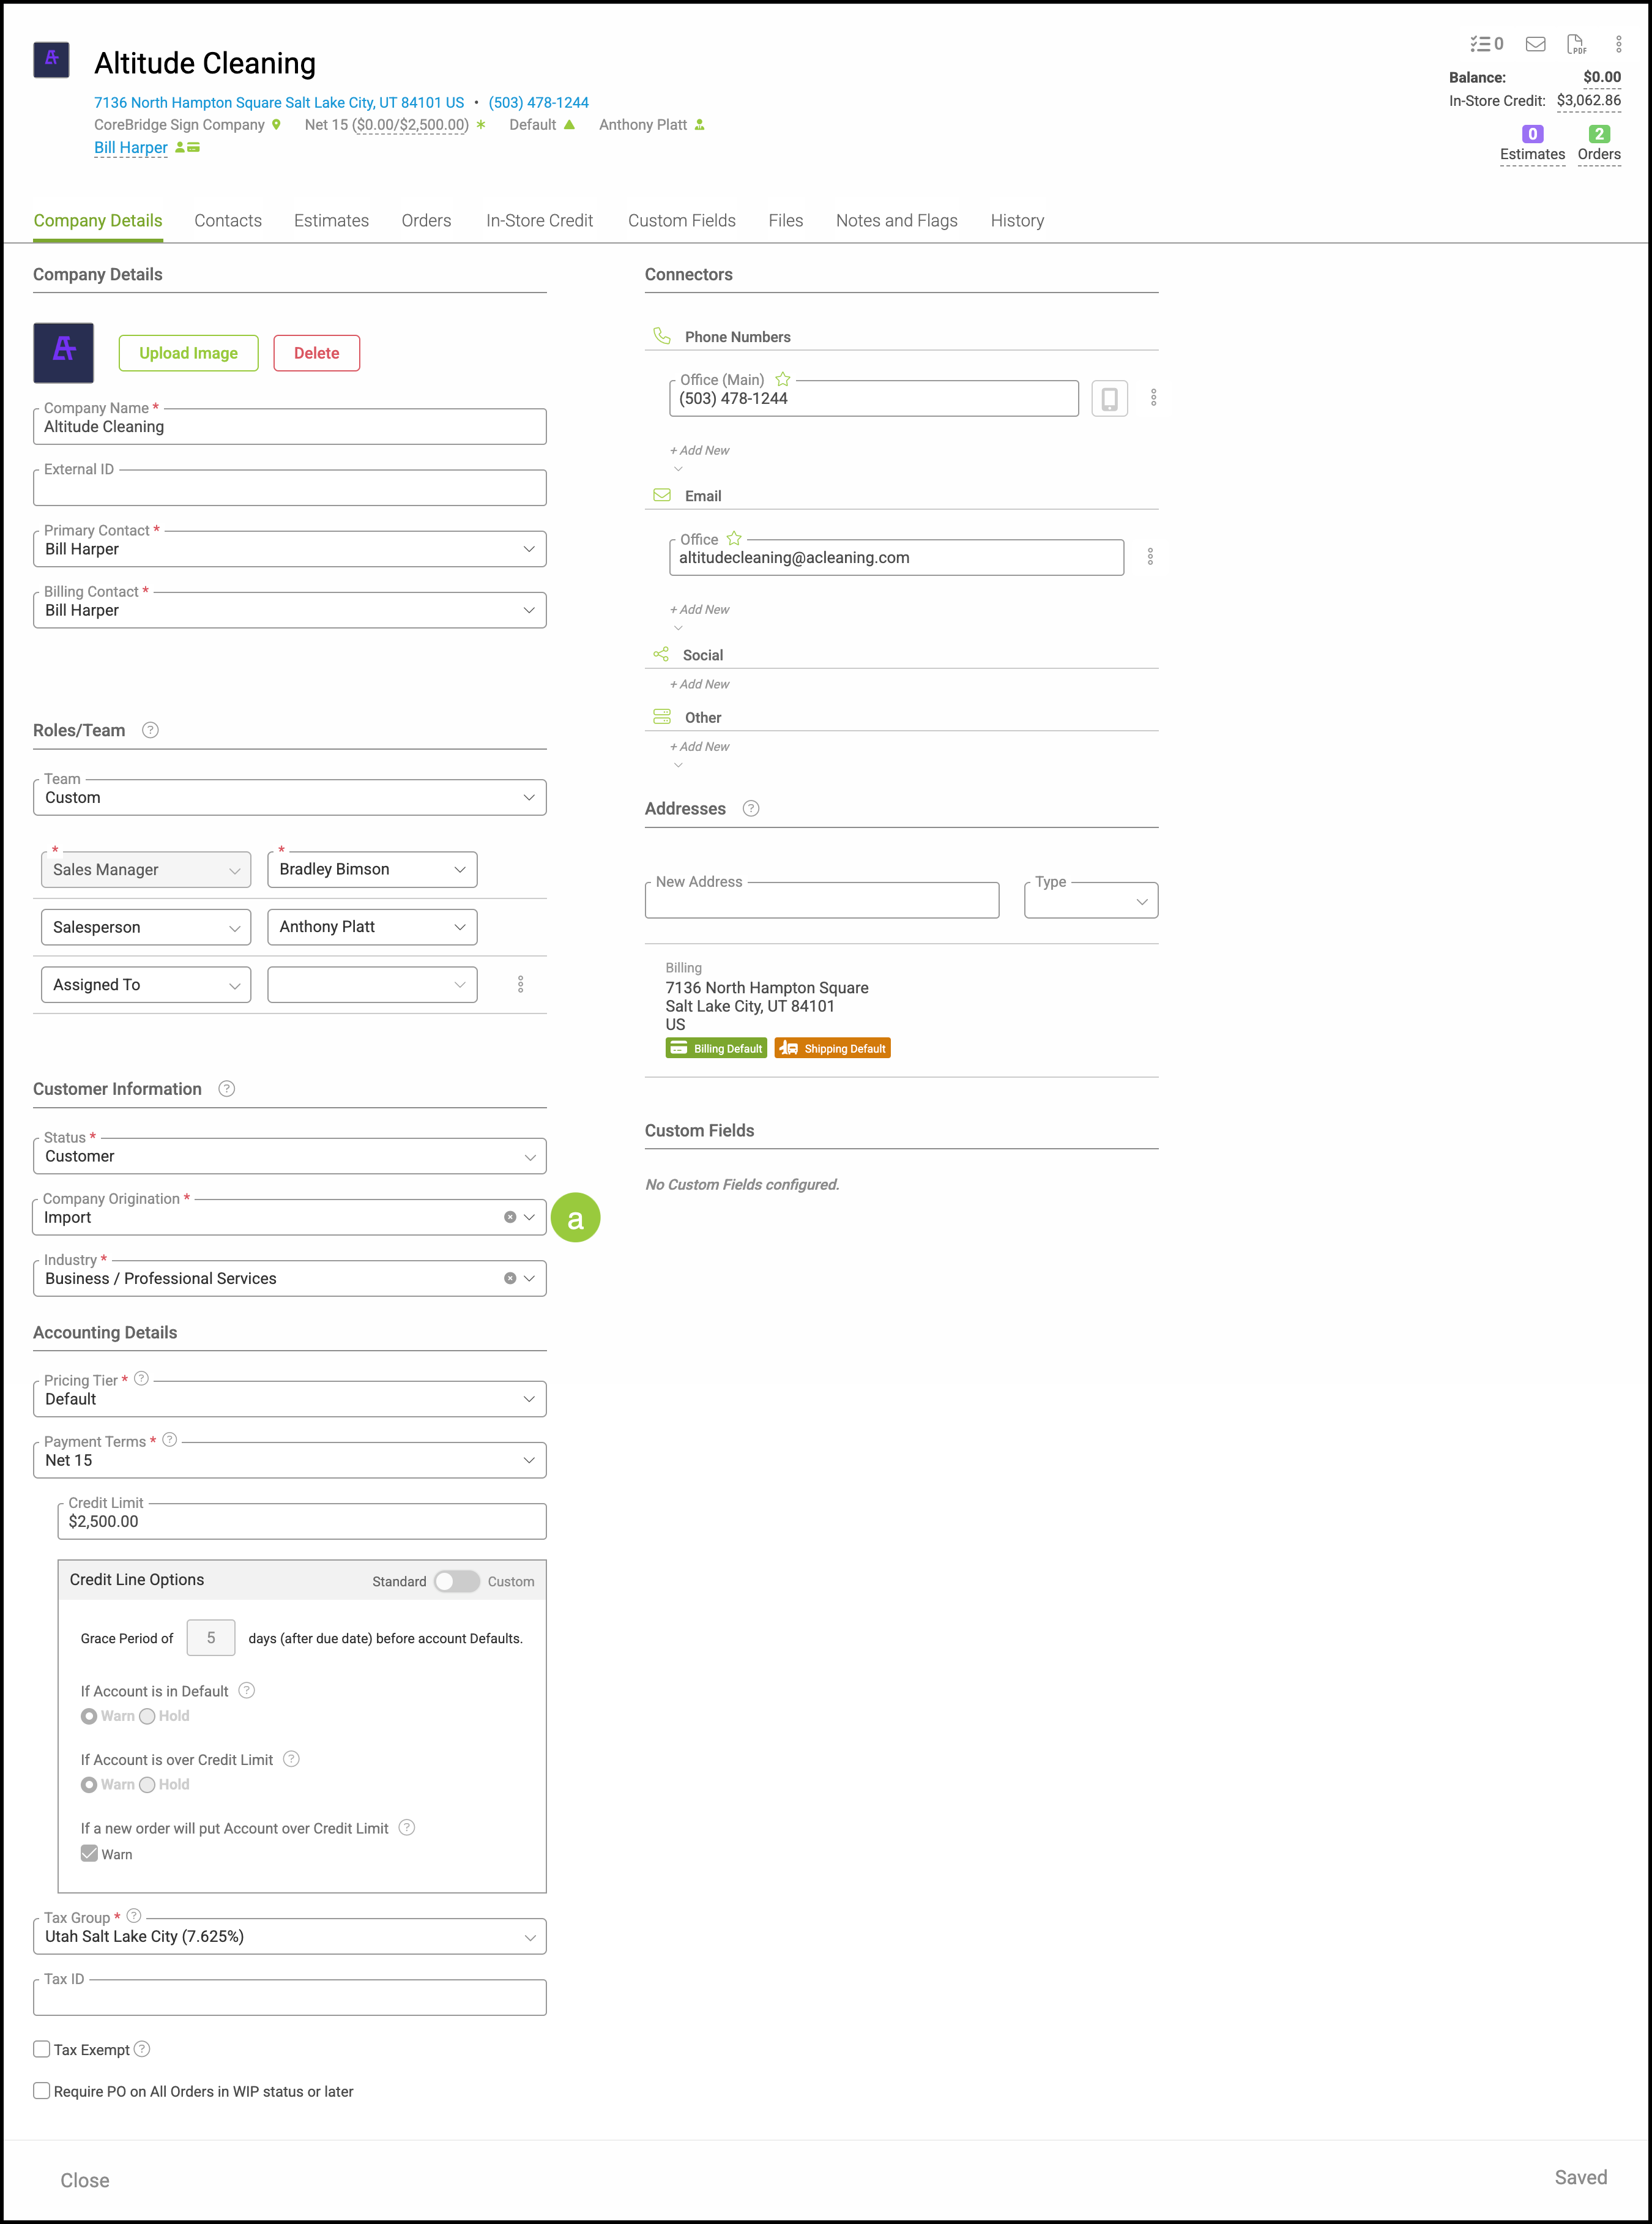Check the Tax Exempt checkbox
The image size is (1652, 2224).
[42, 2049]
